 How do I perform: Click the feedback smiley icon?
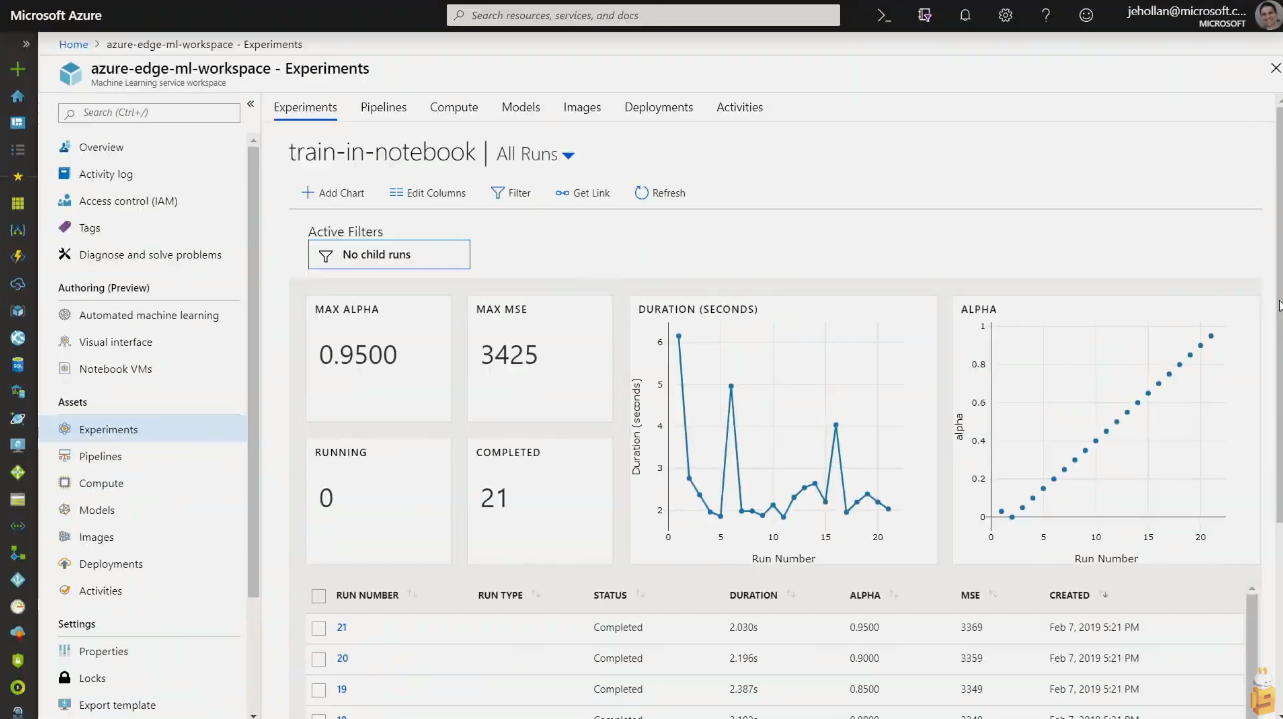[1086, 15]
